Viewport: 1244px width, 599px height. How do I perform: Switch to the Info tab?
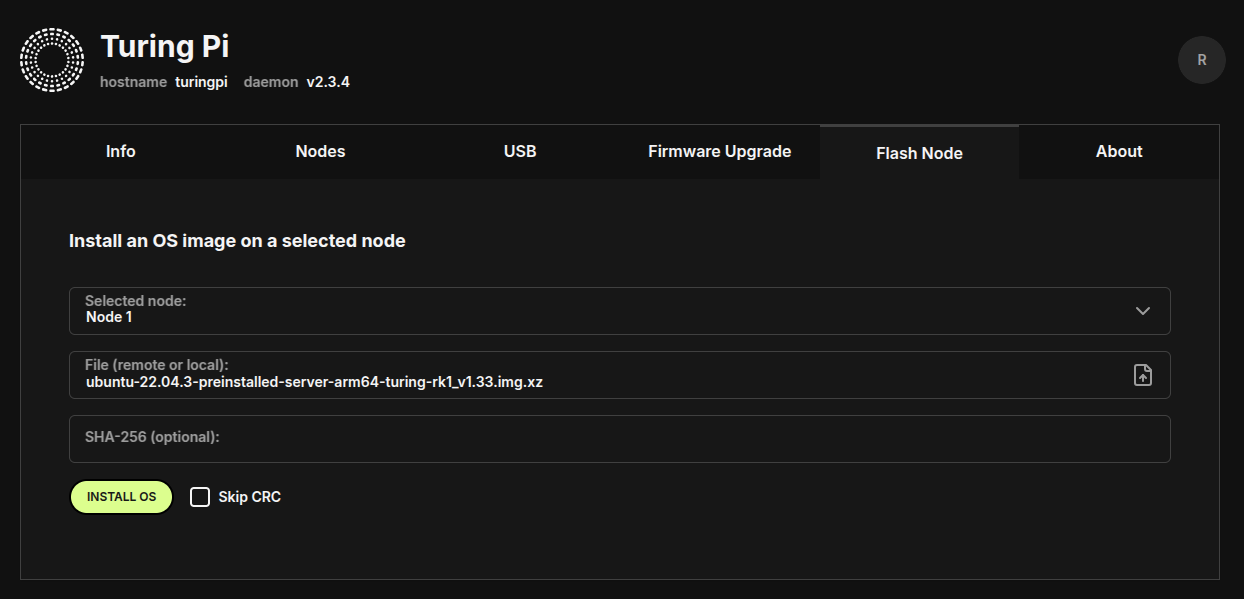coord(120,152)
